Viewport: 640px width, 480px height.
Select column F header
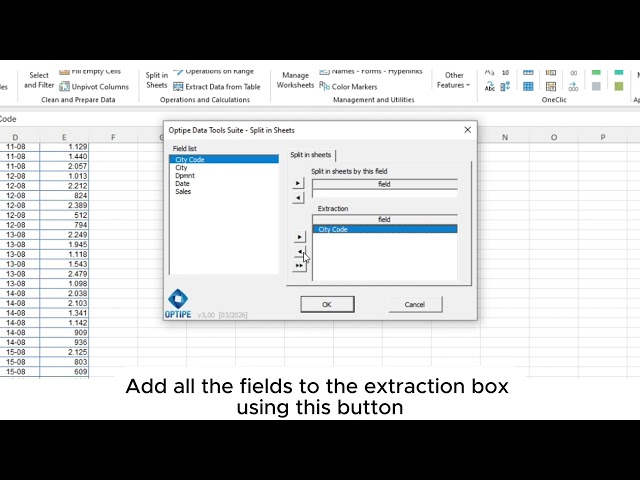(113, 138)
